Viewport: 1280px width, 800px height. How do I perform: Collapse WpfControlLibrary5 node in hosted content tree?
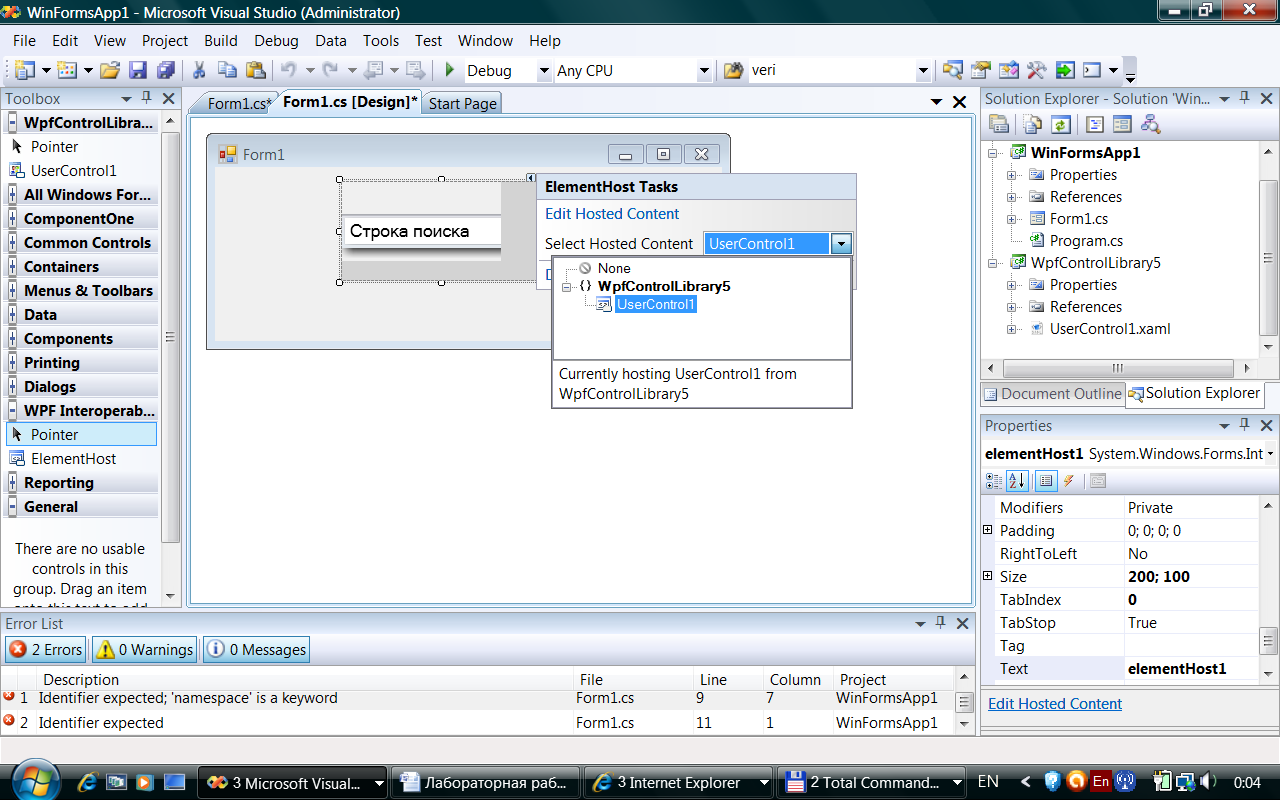(x=567, y=287)
